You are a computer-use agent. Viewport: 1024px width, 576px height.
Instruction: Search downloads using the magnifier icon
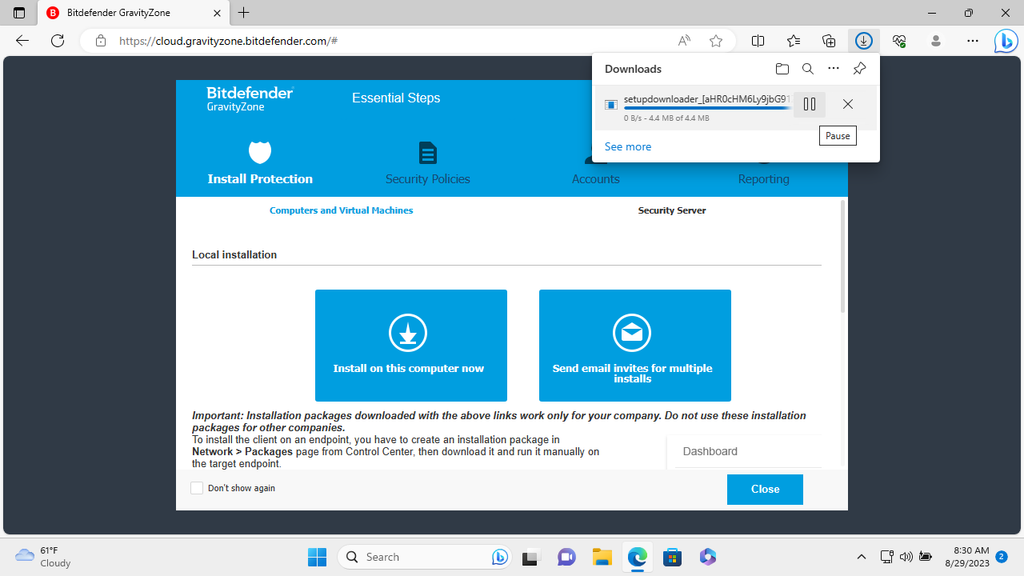point(808,68)
